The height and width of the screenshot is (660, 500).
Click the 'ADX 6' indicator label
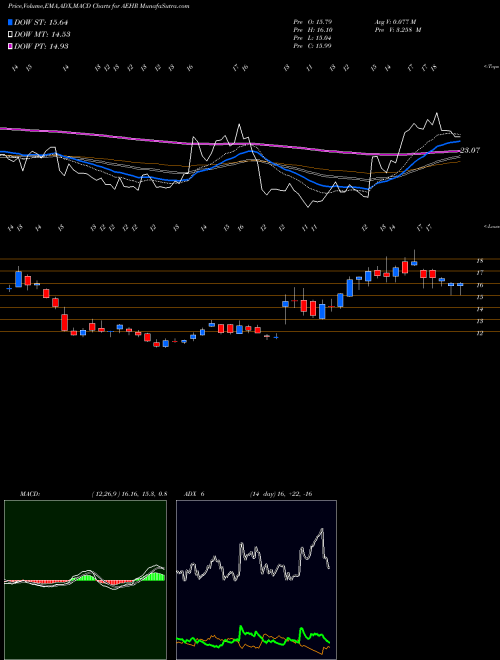[x=194, y=494]
